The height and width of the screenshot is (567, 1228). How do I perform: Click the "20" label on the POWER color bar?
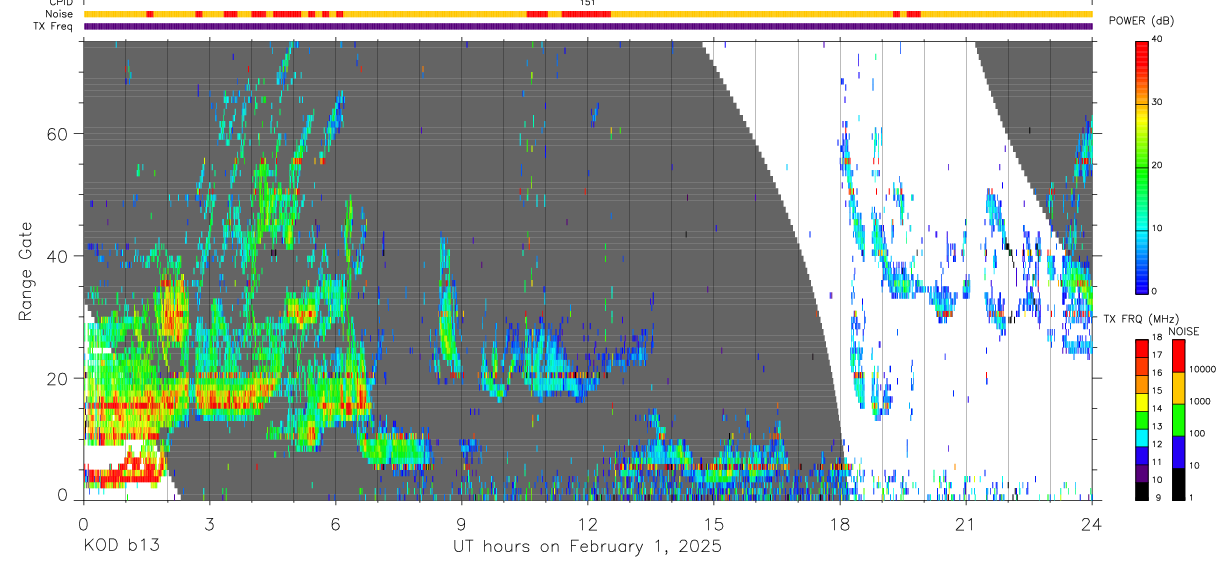tap(1158, 165)
